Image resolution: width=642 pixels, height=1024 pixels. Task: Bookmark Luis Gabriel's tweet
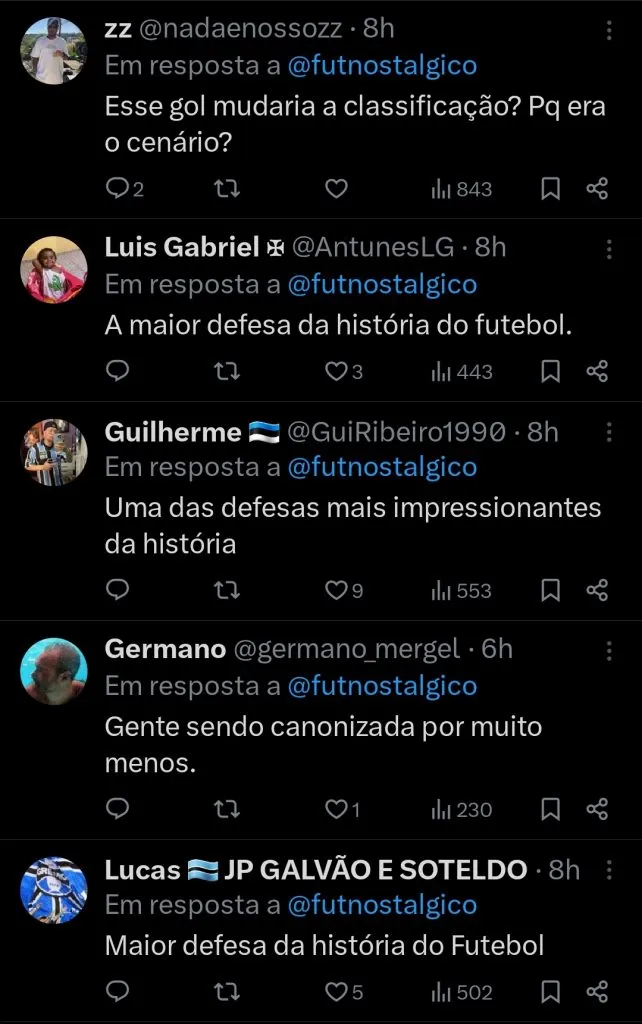coord(550,371)
